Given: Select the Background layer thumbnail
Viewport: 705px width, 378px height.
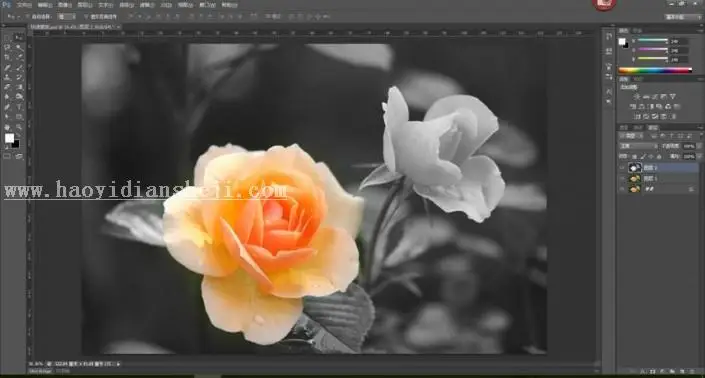Looking at the screenshot, I should click(634, 189).
